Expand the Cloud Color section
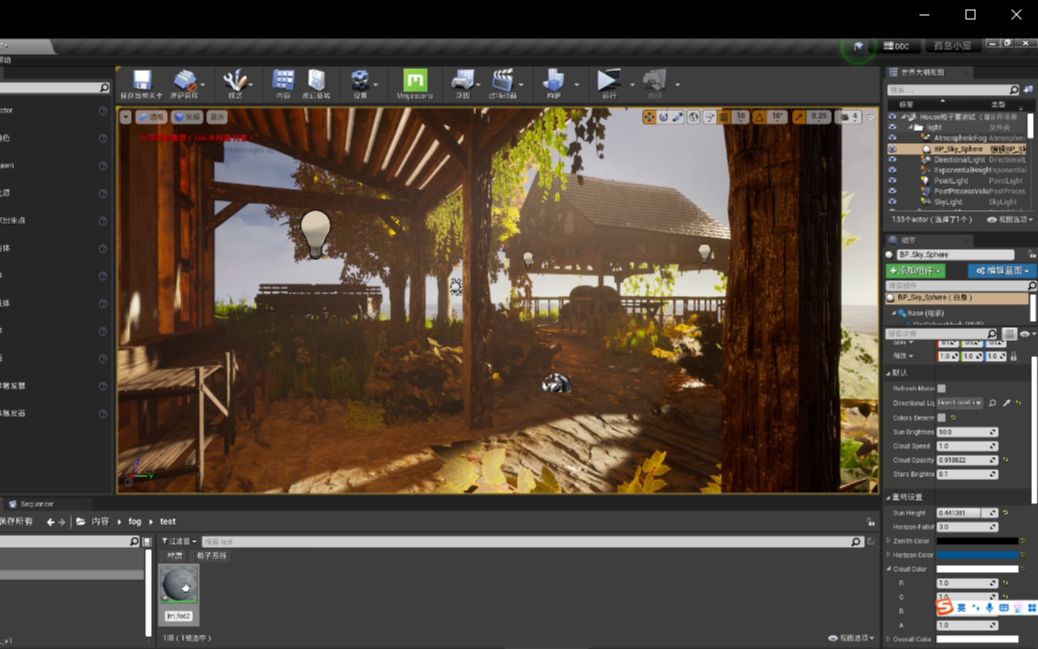Viewport: 1038px width, 649px height. [x=888, y=569]
